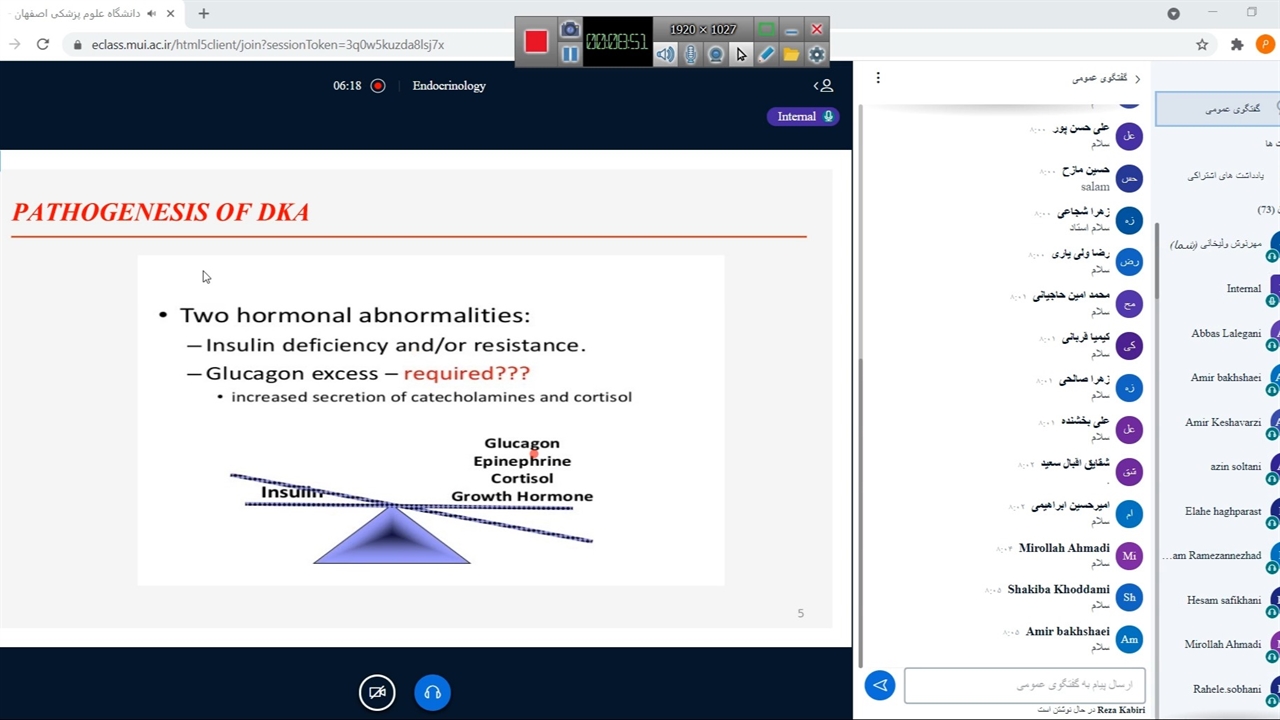This screenshot has height=720, width=1280.
Task: Toggle mouse cursor capture in recorder toolbar
Action: 741,55
